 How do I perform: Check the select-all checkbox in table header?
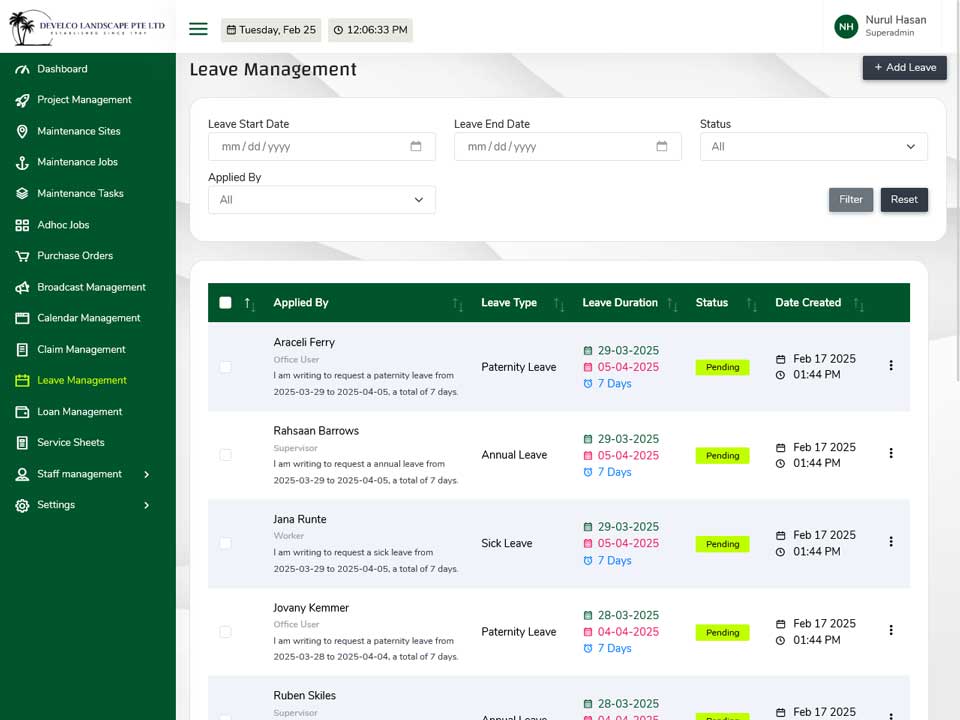tap(225, 302)
